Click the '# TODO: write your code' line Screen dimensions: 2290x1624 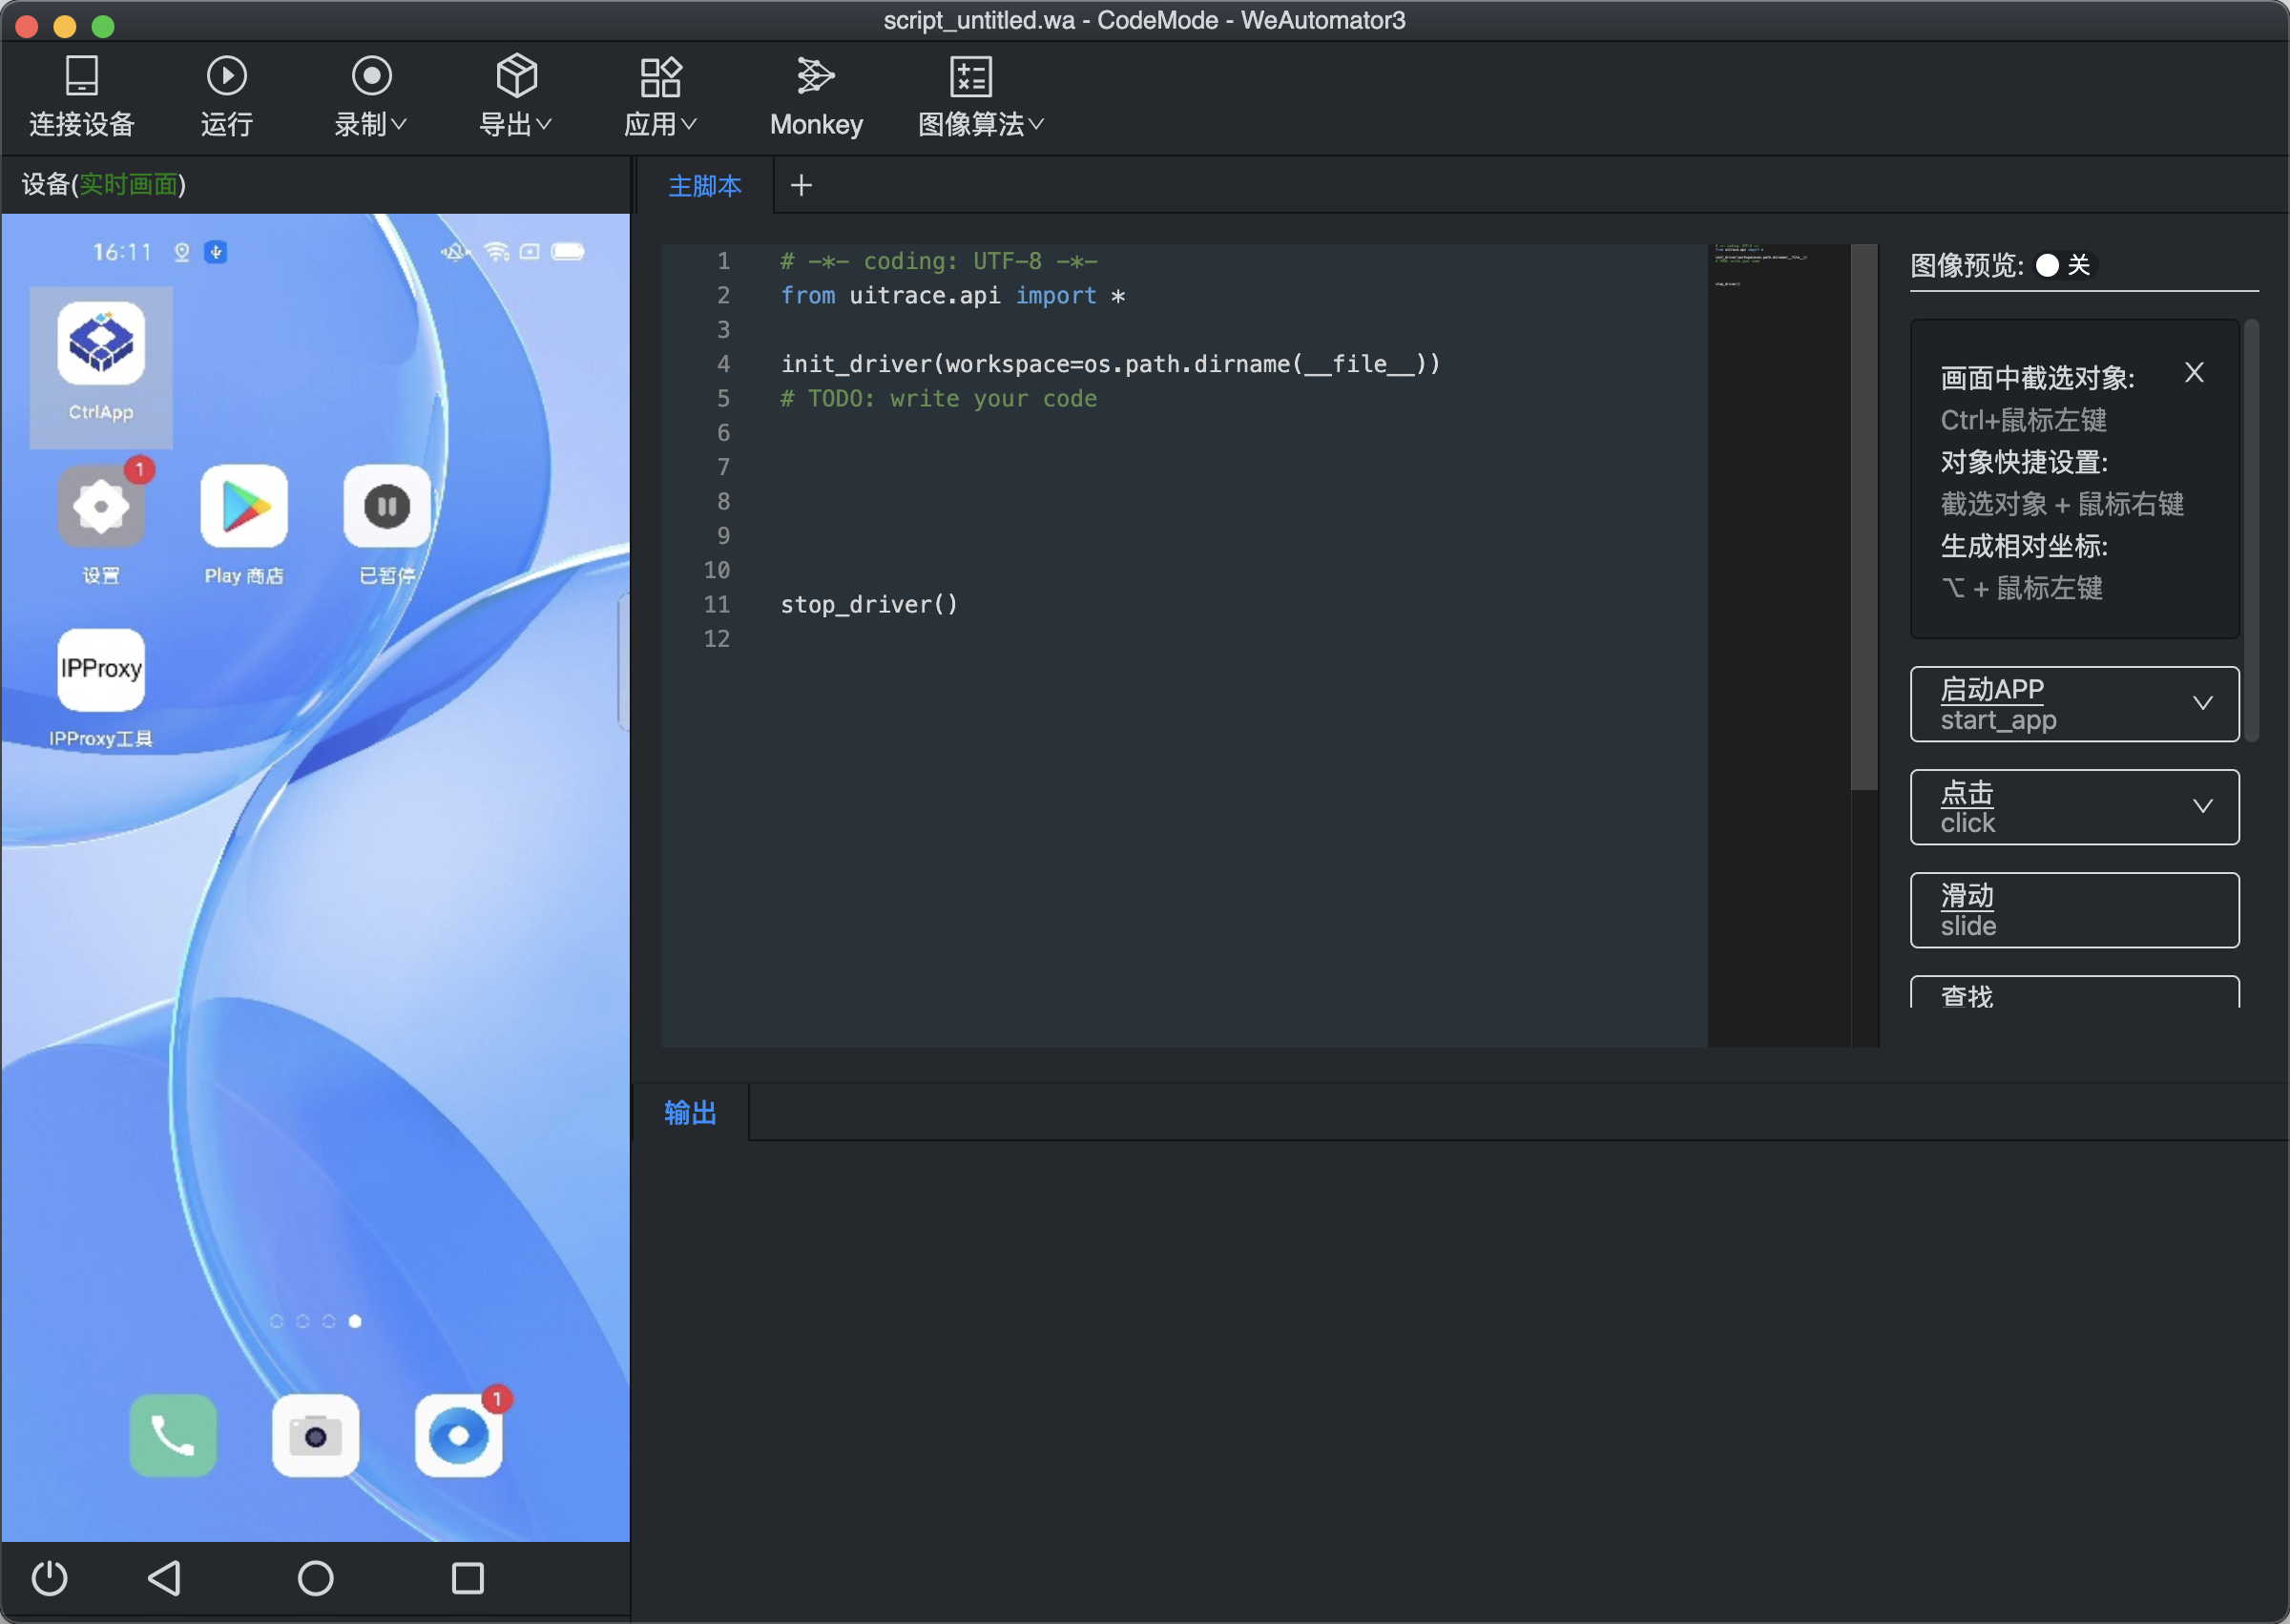point(938,398)
